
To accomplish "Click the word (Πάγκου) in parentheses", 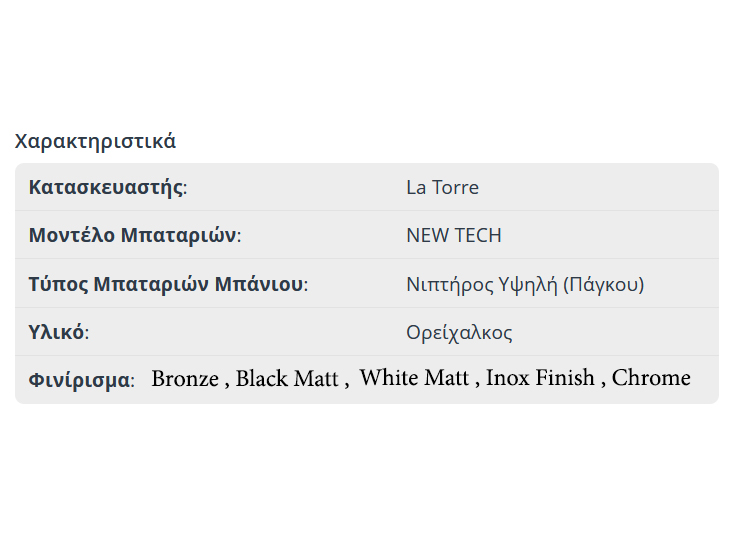I will click(x=603, y=284).
